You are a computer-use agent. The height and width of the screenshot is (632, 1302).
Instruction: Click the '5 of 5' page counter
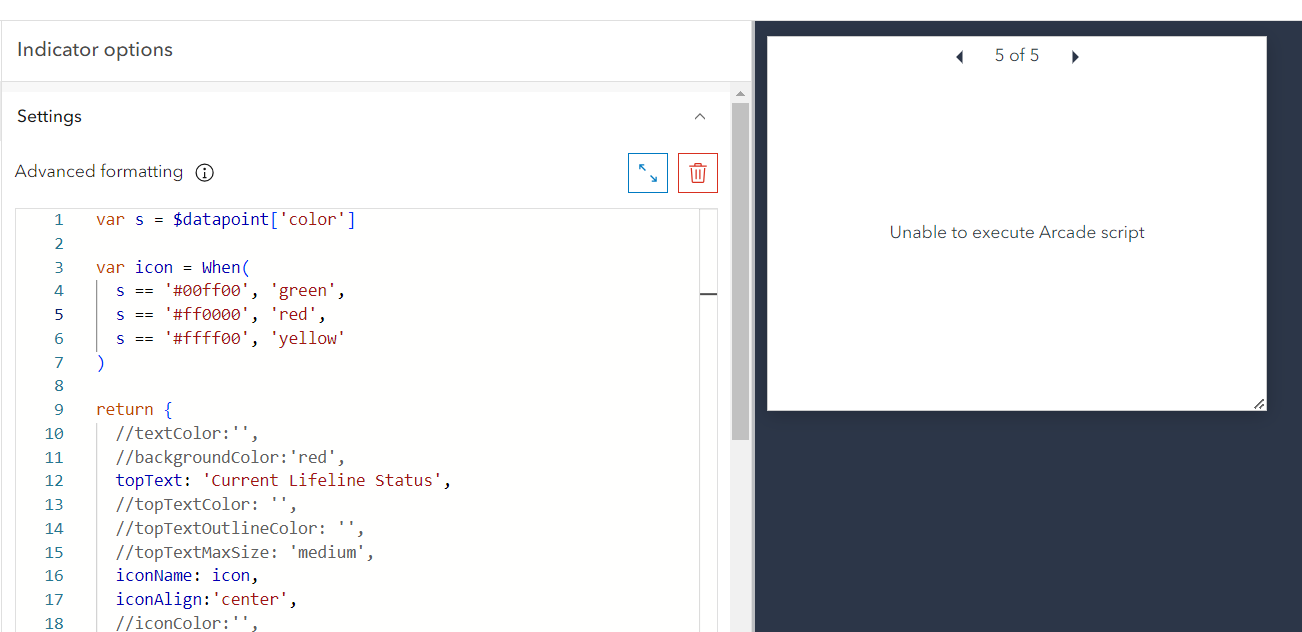[1017, 55]
